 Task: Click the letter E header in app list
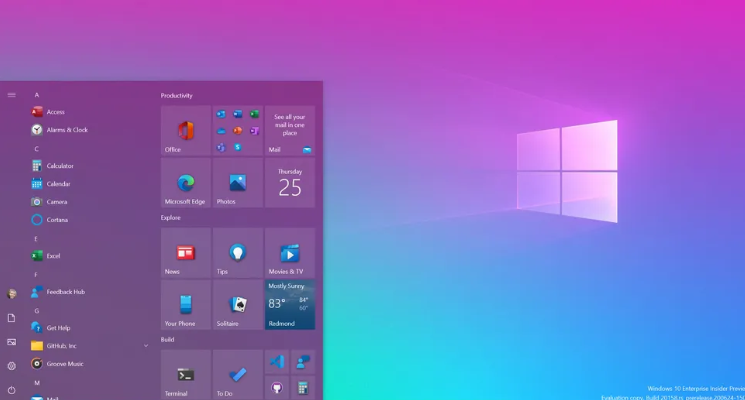36,238
